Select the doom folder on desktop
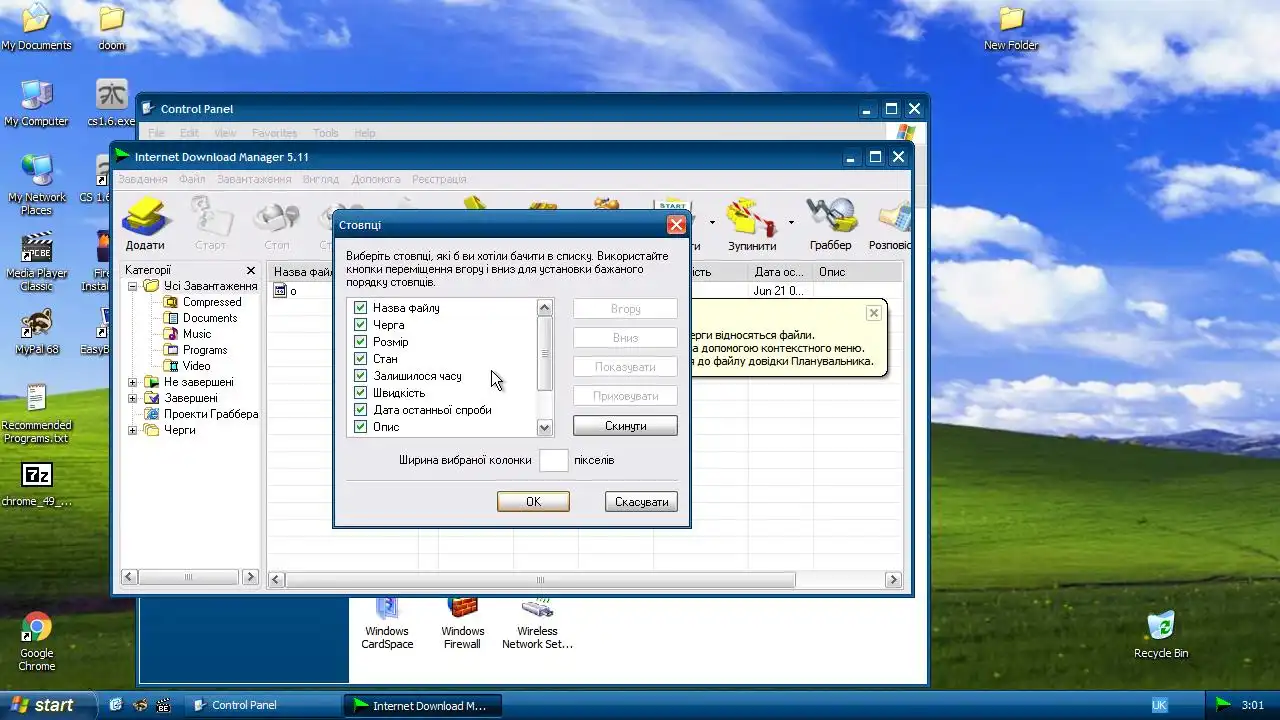This screenshot has height=720, width=1280. point(112,27)
